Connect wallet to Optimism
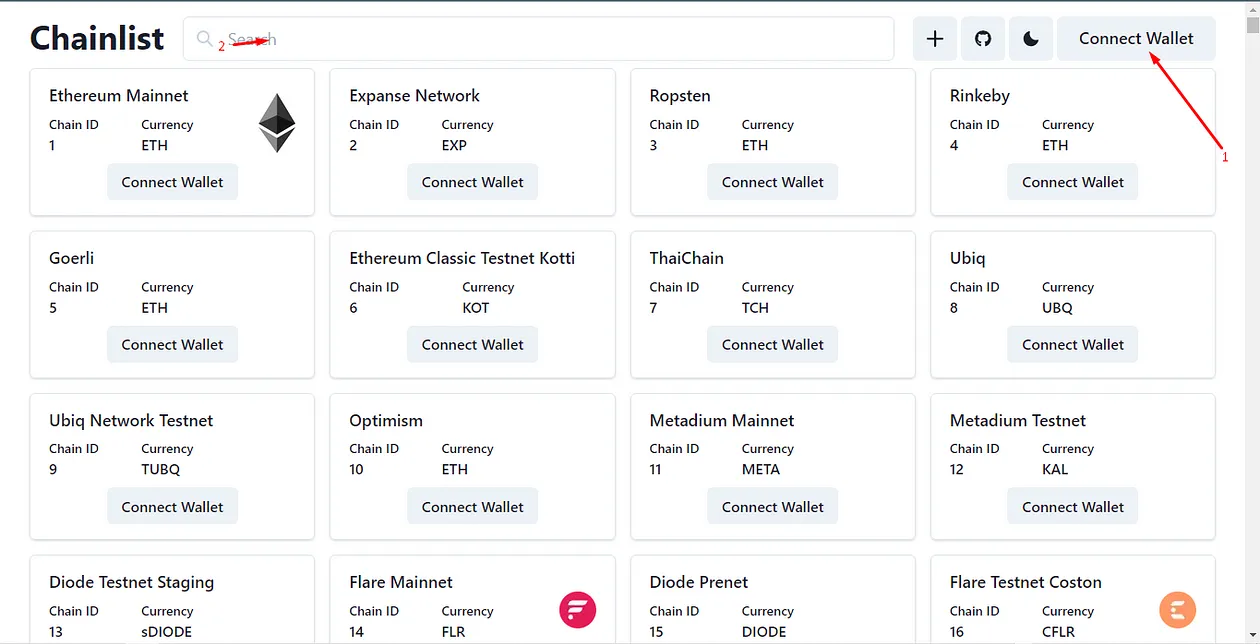Image resolution: width=1260 pixels, height=644 pixels. pos(472,507)
